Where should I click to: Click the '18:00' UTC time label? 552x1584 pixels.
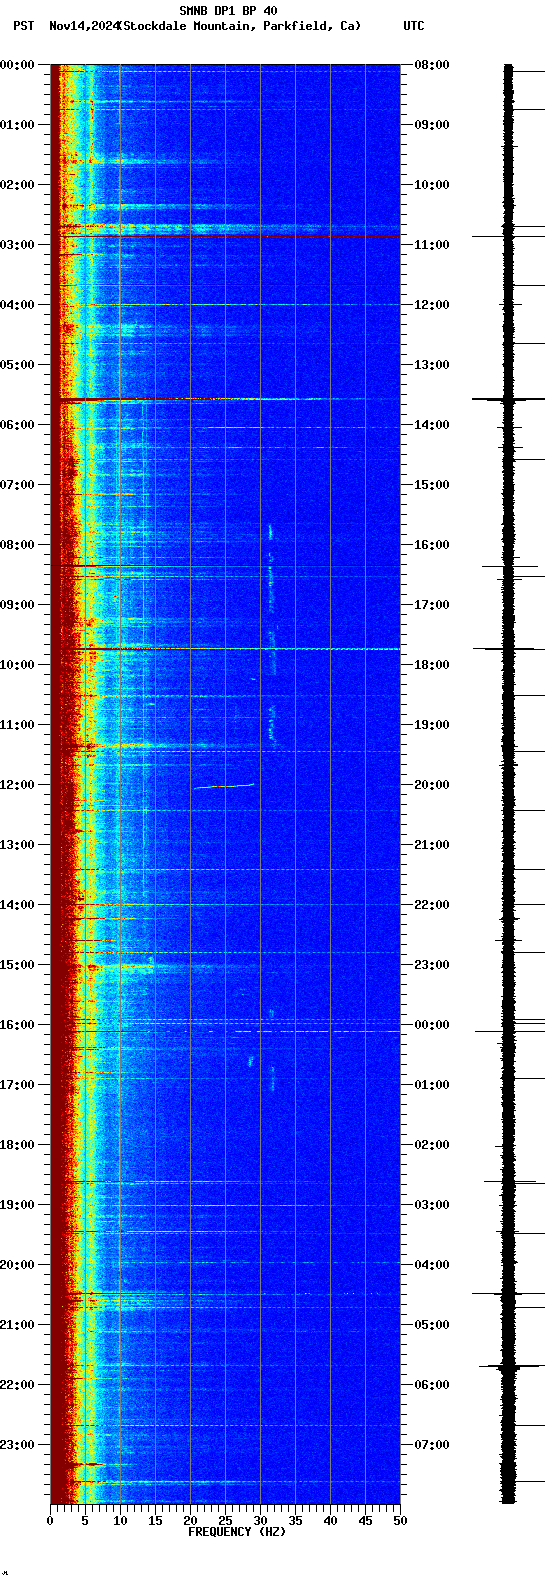tap(432, 665)
